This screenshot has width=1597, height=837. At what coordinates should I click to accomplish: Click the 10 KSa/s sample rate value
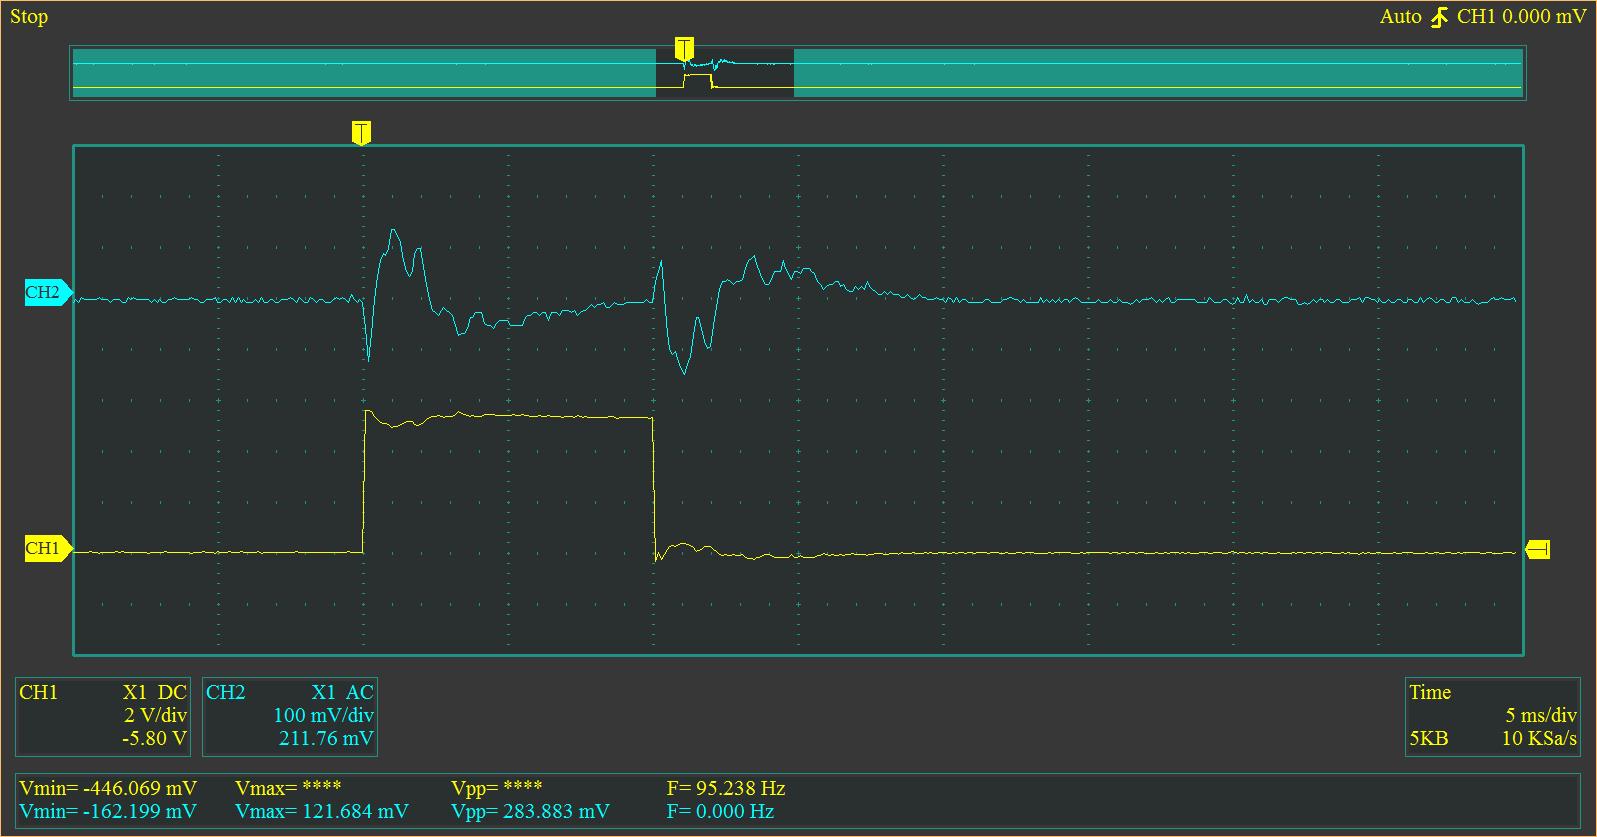pyautogui.click(x=1539, y=739)
